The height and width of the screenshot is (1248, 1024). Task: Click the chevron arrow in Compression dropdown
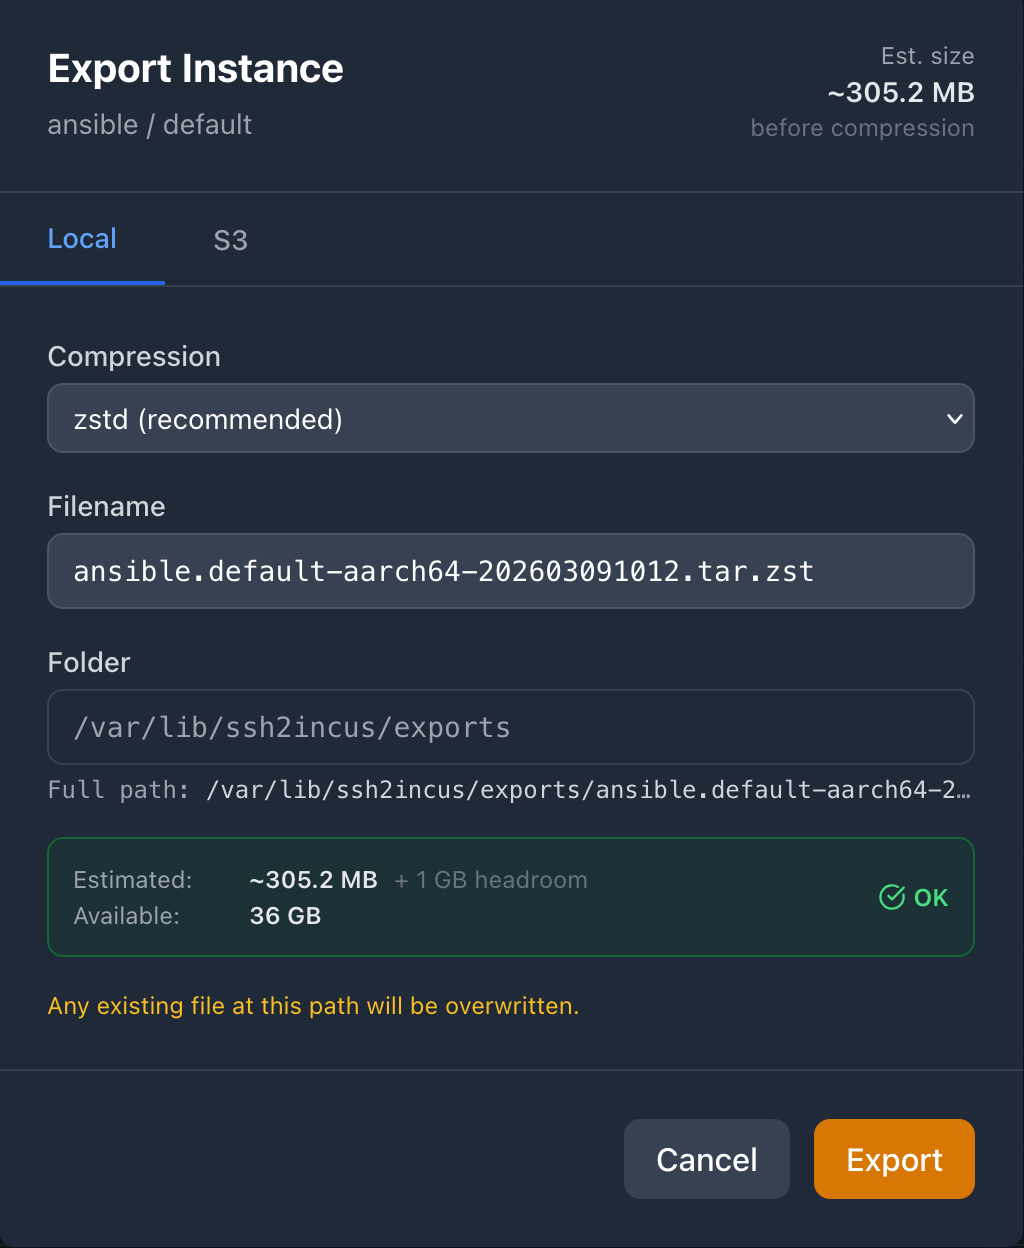954,419
